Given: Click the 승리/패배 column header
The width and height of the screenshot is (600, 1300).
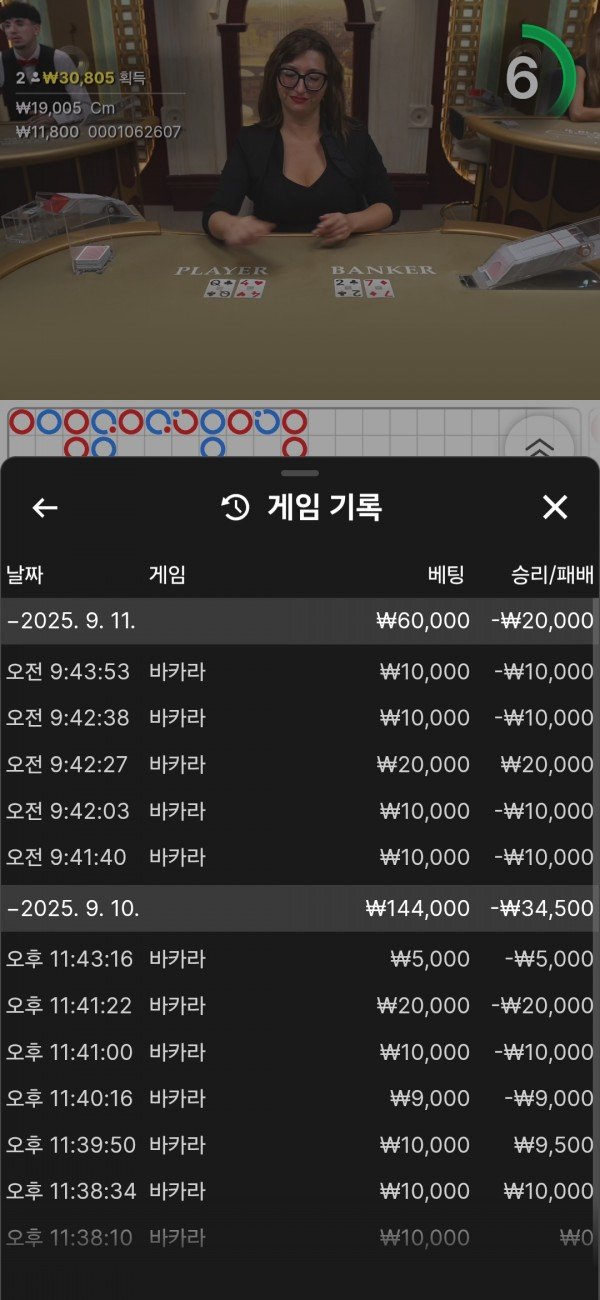Looking at the screenshot, I should 552,575.
